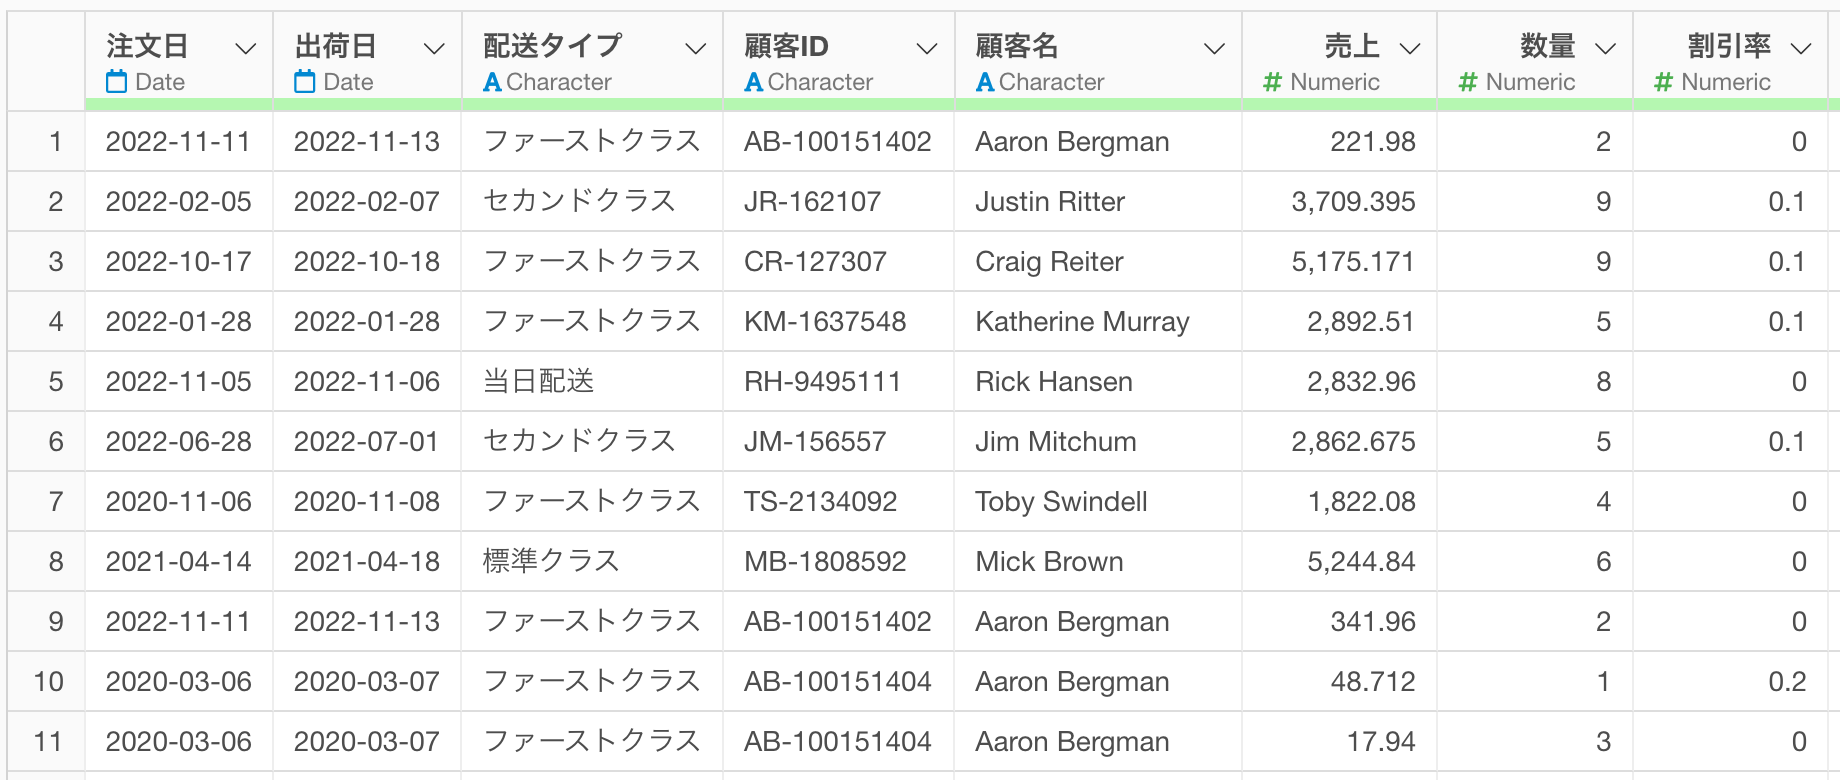Open the 売上 column dropdown chevron

coord(1410,48)
